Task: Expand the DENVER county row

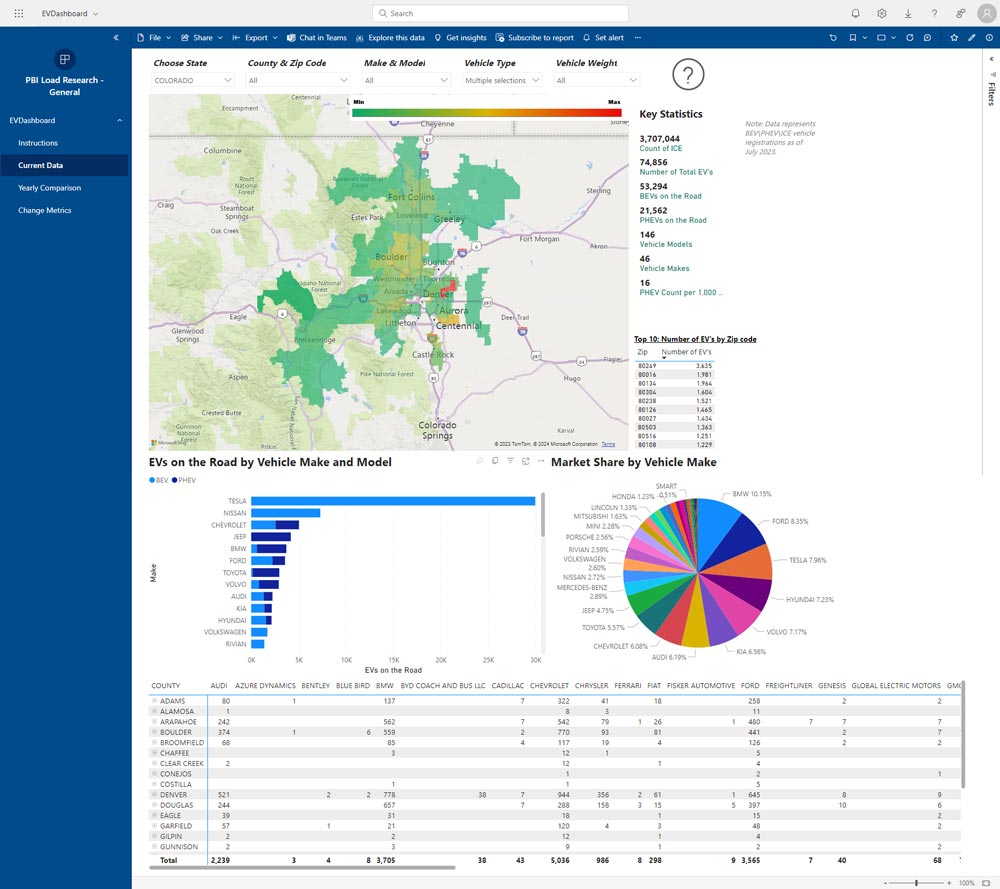Action: click(x=154, y=793)
